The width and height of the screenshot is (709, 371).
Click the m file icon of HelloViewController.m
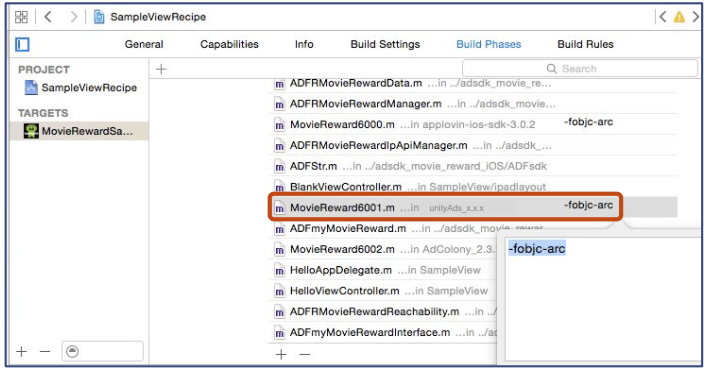click(x=280, y=291)
